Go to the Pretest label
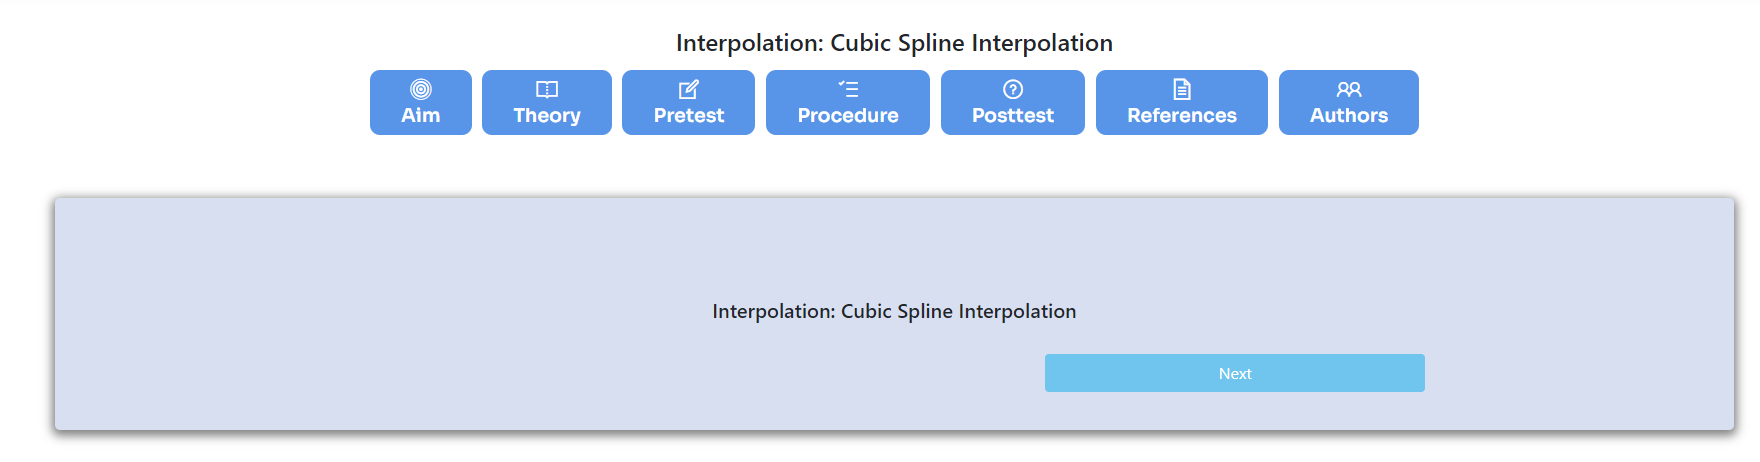1760x462 pixels. click(689, 116)
